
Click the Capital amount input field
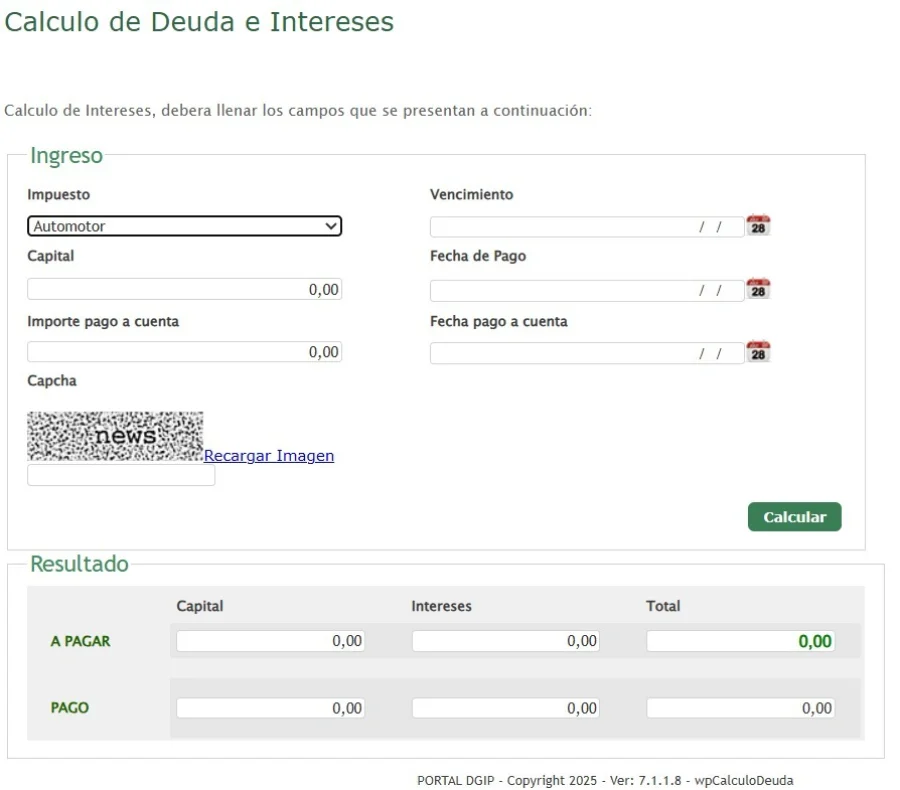184,289
